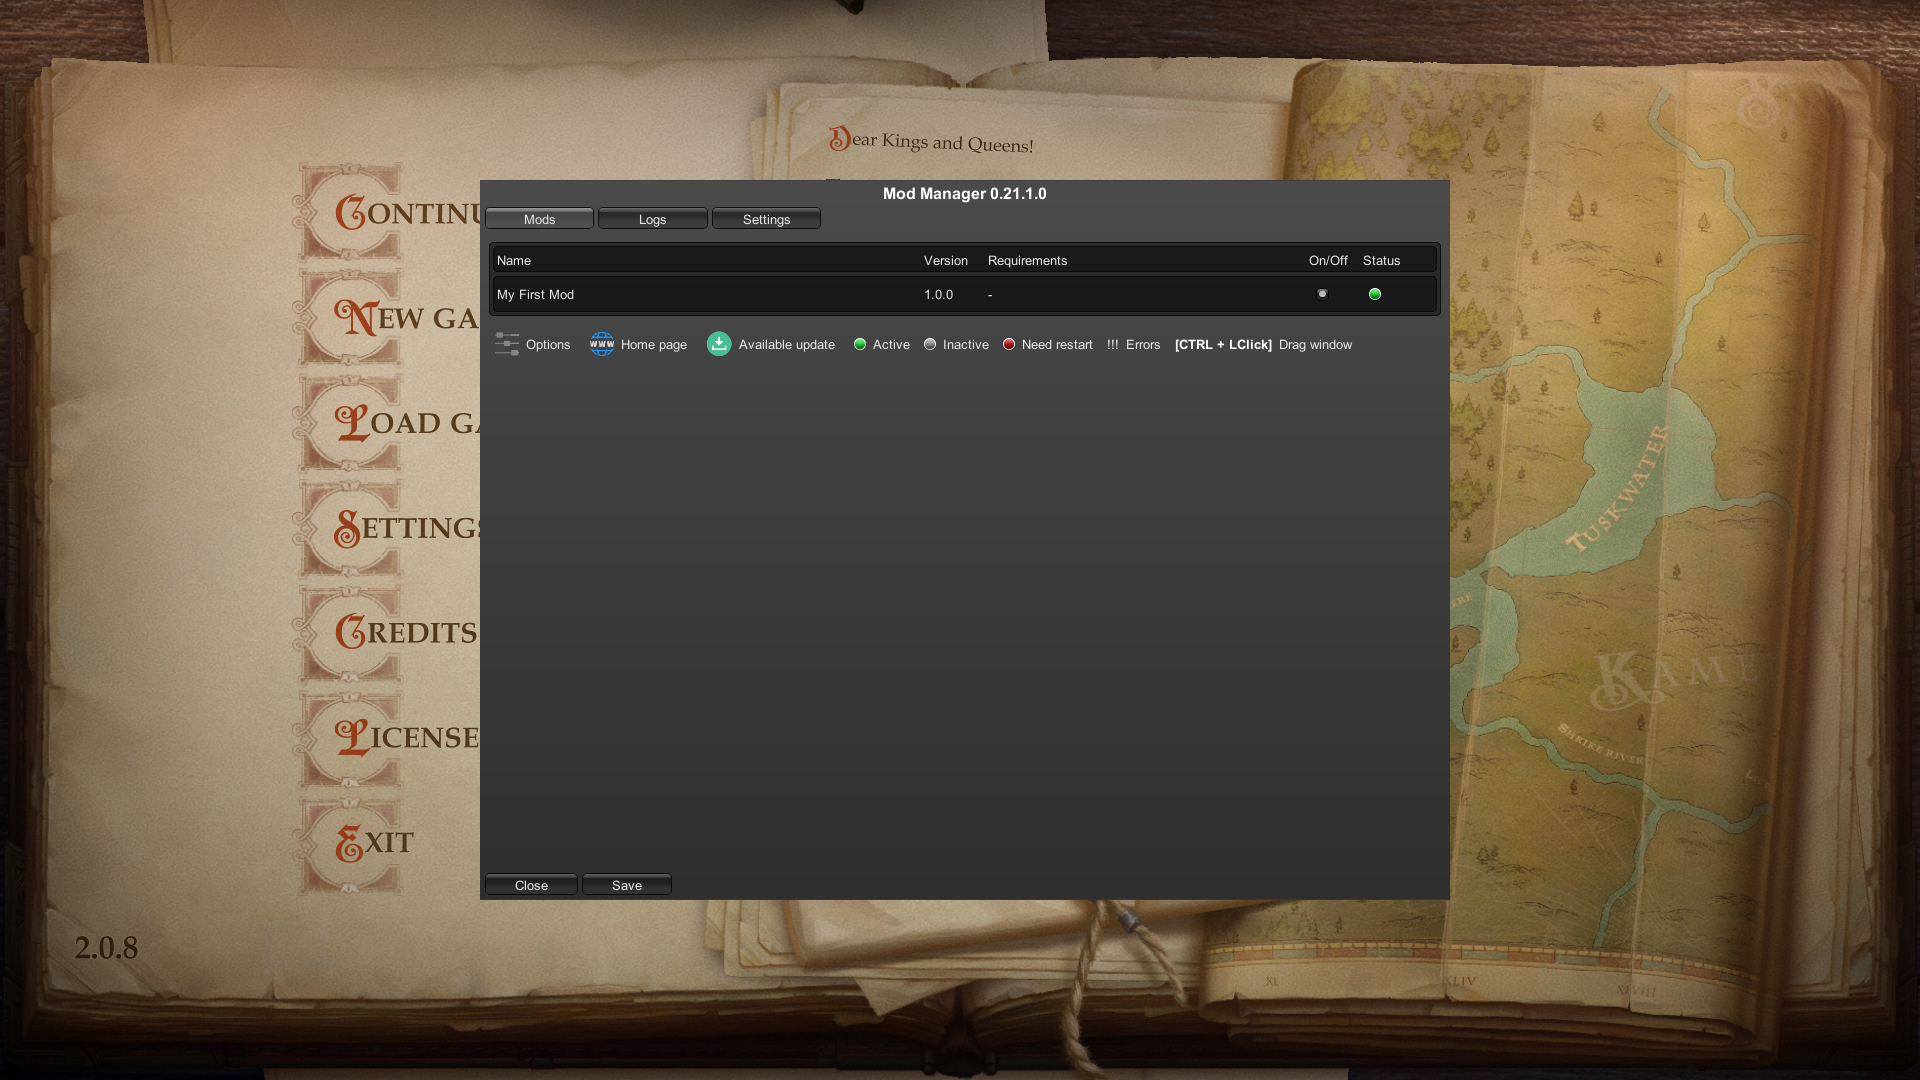Click the Available update download icon

click(719, 344)
